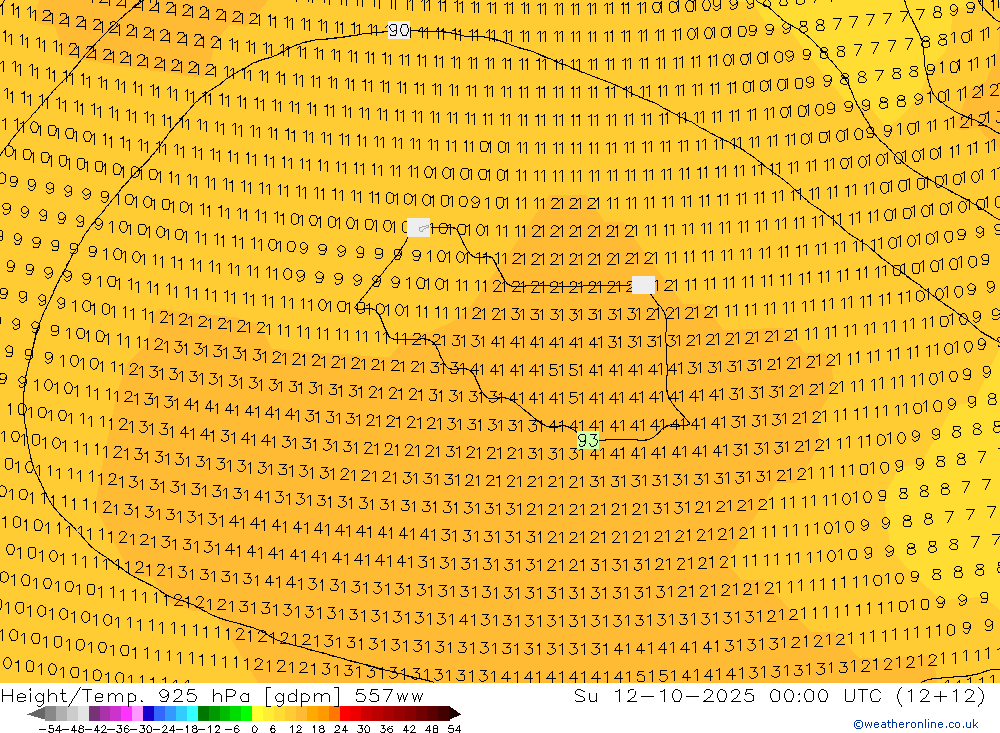Click the 12 label on the color scale
1000x733 pixels.
tap(295, 729)
